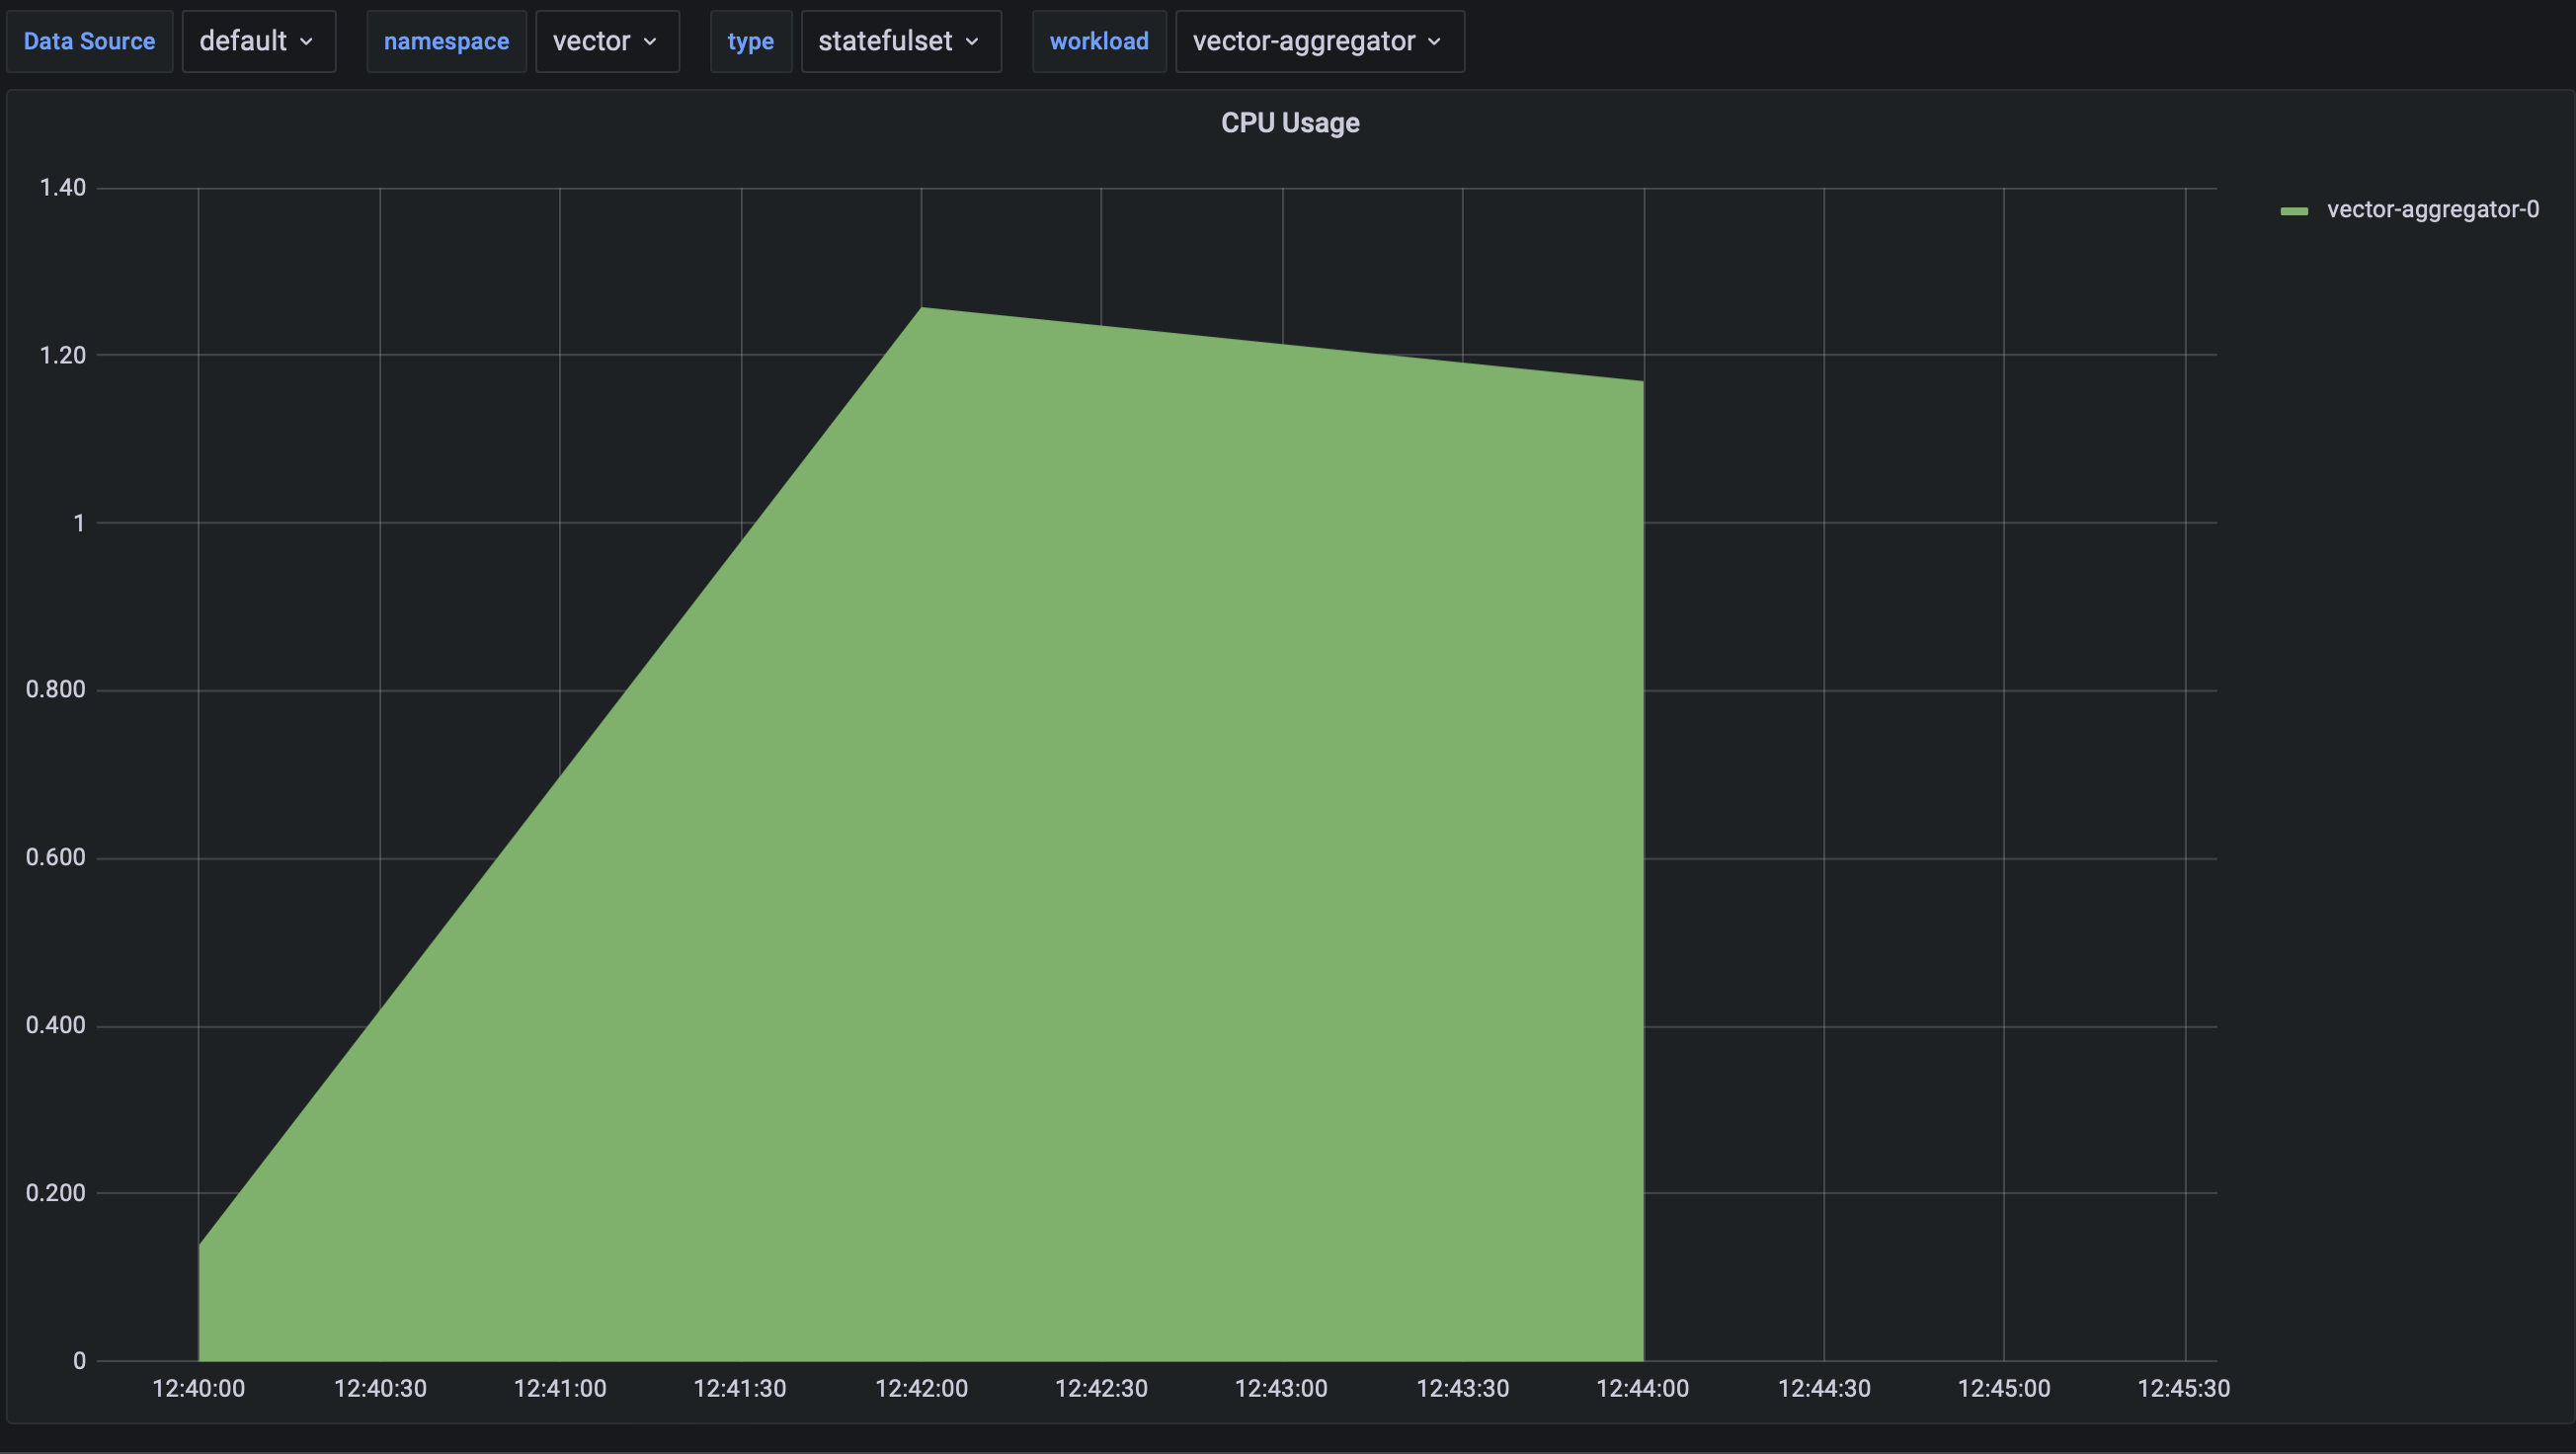
Task: Expand the namespace vector dropdown
Action: (606, 41)
